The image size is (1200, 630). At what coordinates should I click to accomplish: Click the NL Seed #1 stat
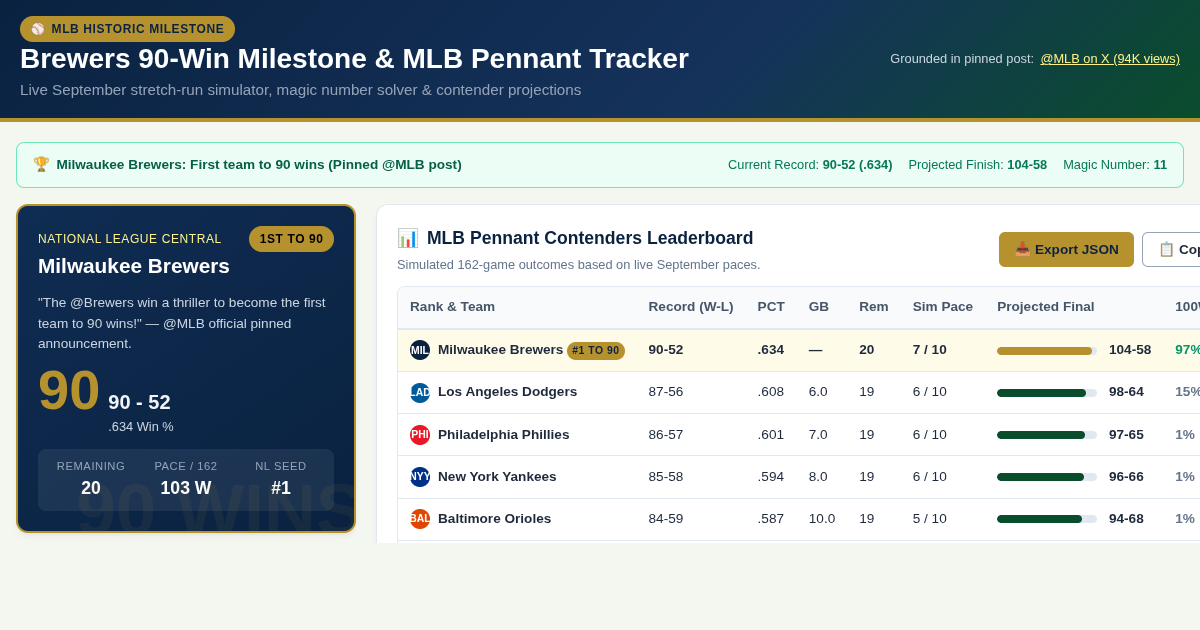(281, 479)
